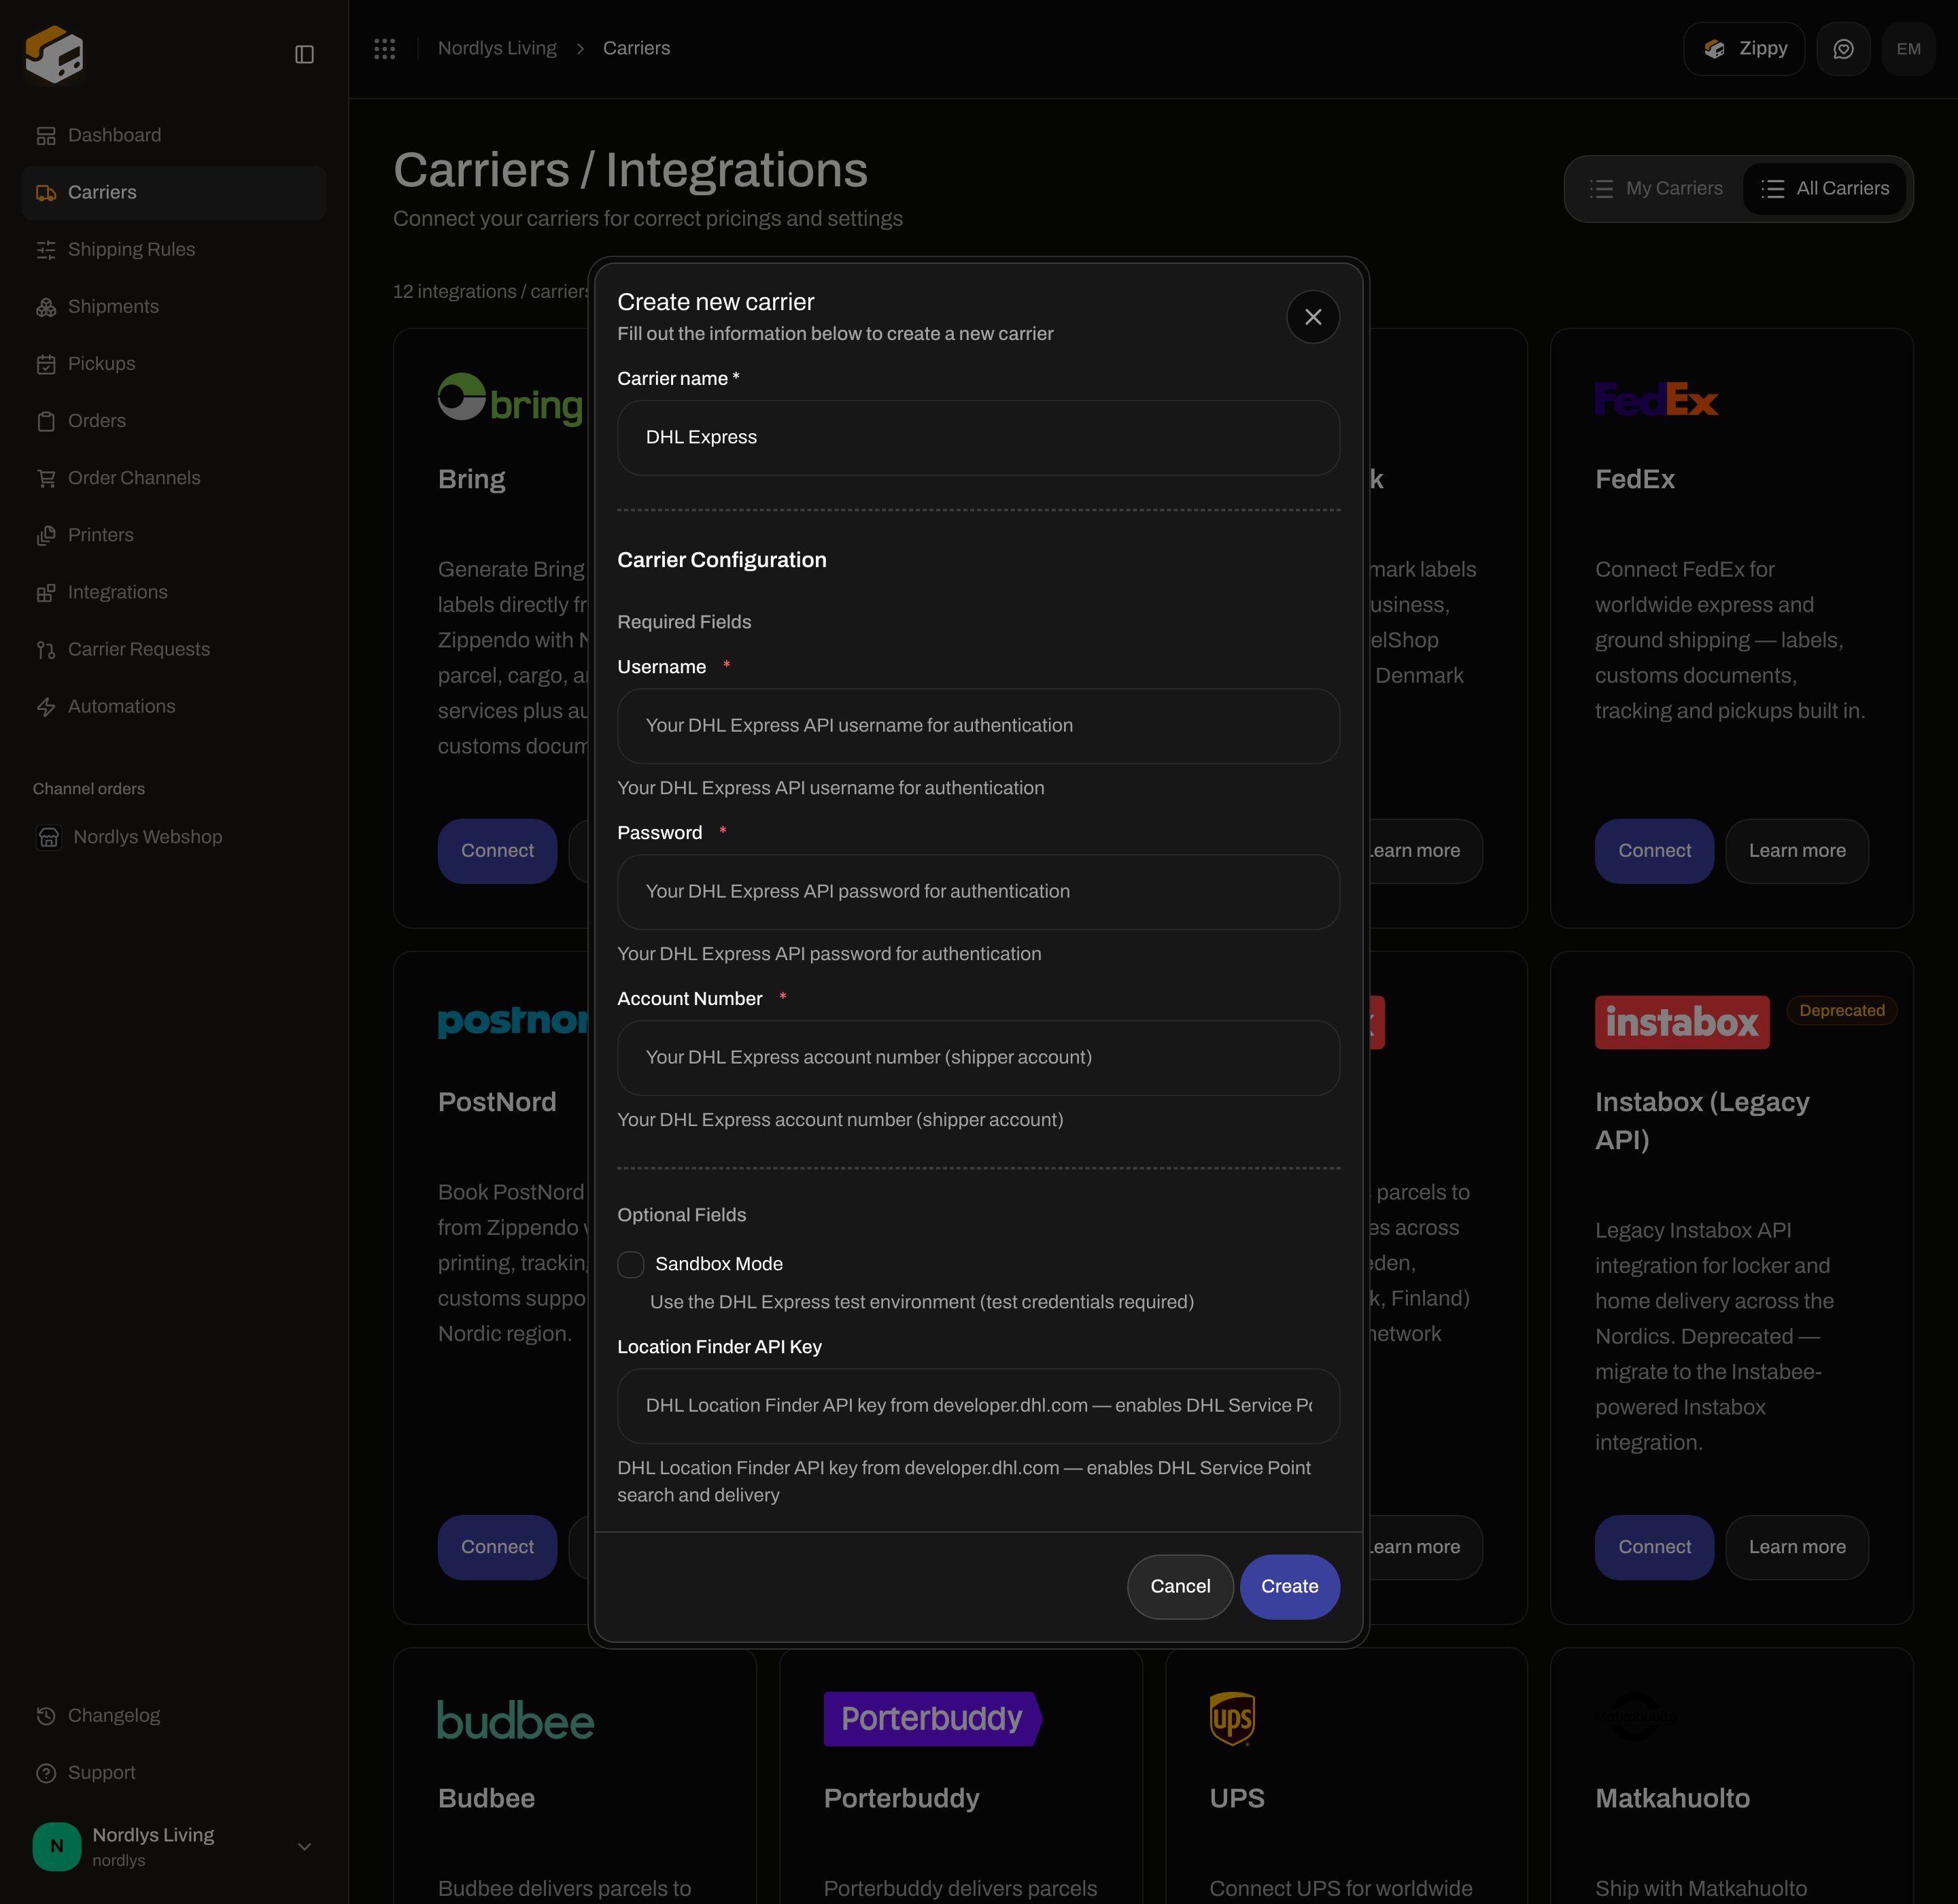Click Learn more on the FedEx card
1958x1904 pixels.
[x=1797, y=851]
